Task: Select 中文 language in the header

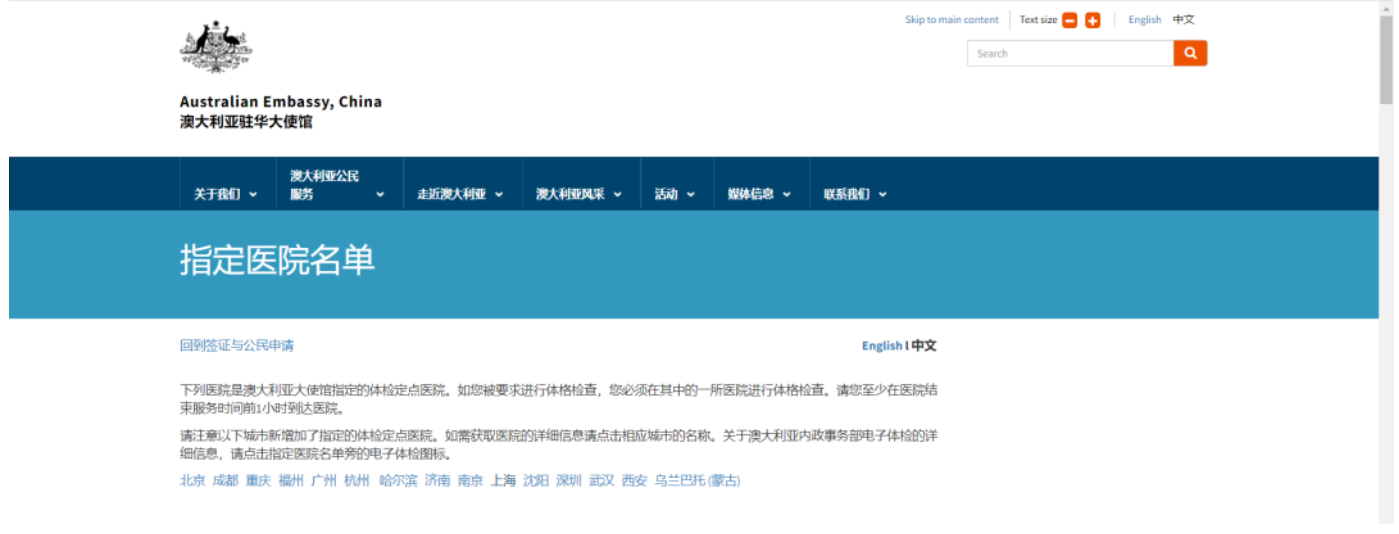Action: pyautogui.click(x=1183, y=20)
